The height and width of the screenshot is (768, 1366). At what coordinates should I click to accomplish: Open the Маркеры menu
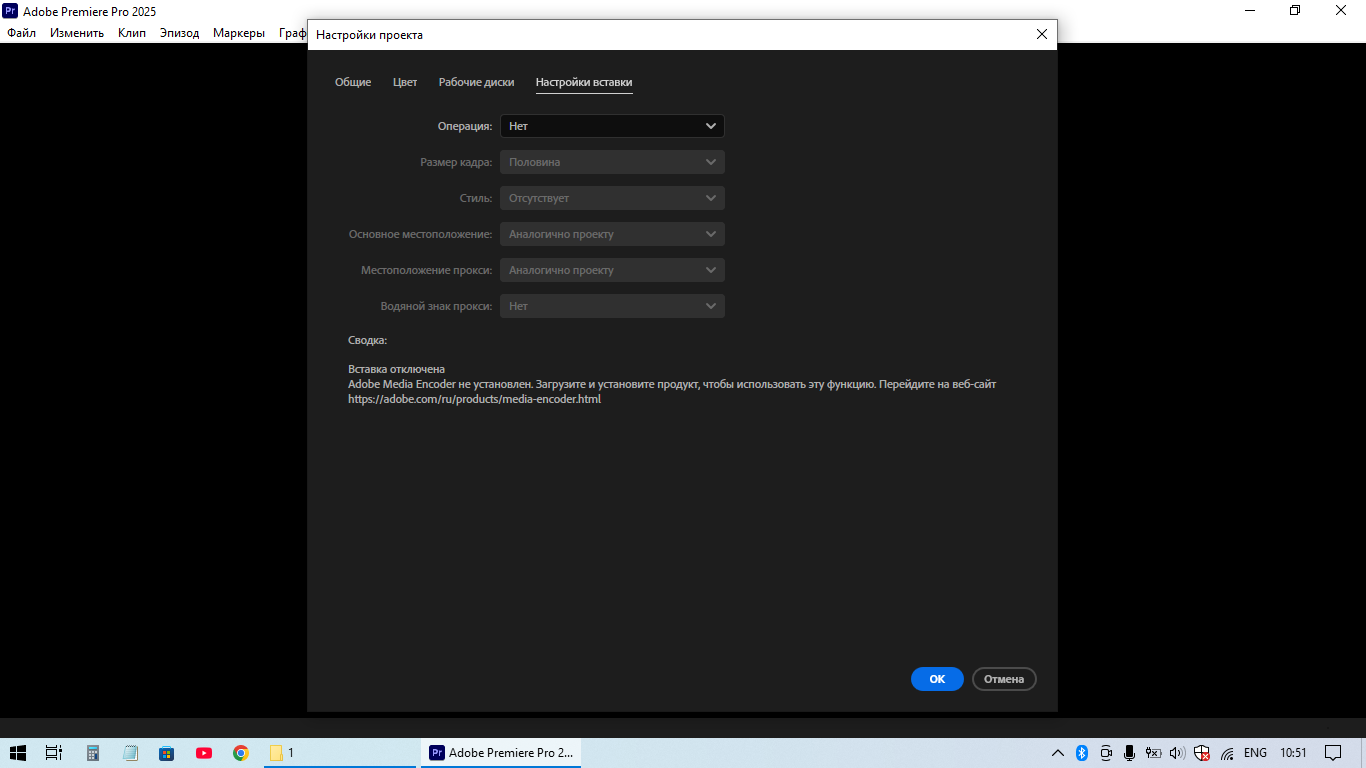click(x=239, y=33)
